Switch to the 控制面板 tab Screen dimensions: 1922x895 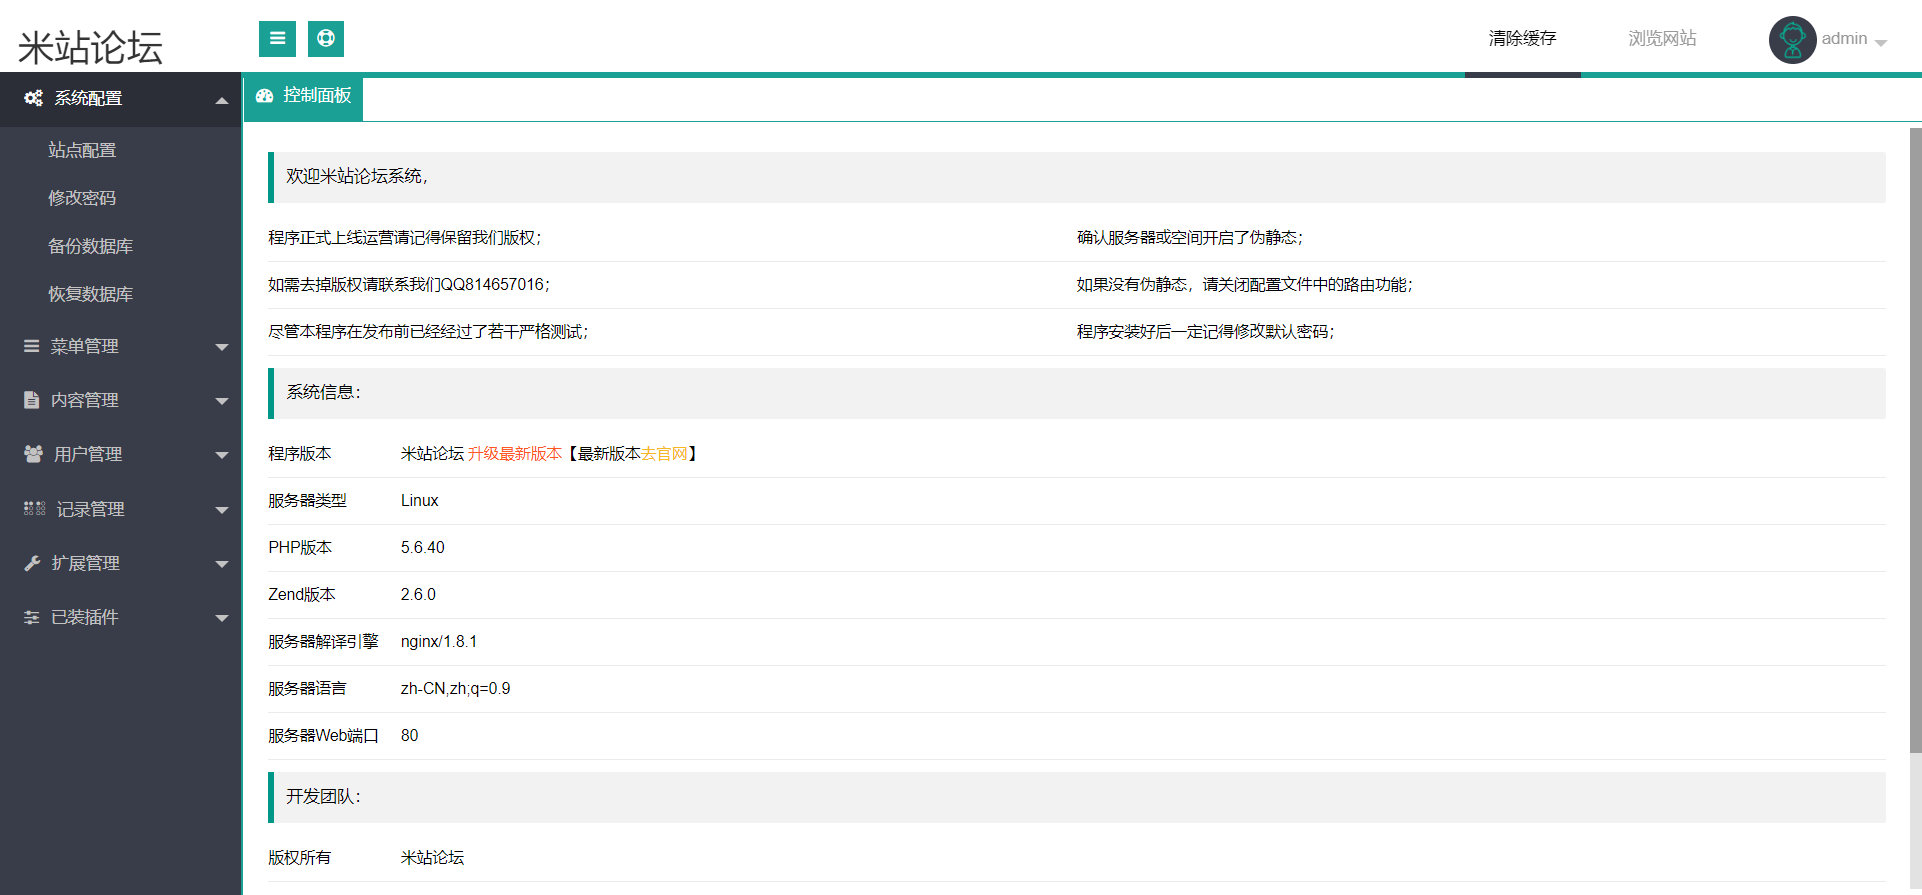304,96
